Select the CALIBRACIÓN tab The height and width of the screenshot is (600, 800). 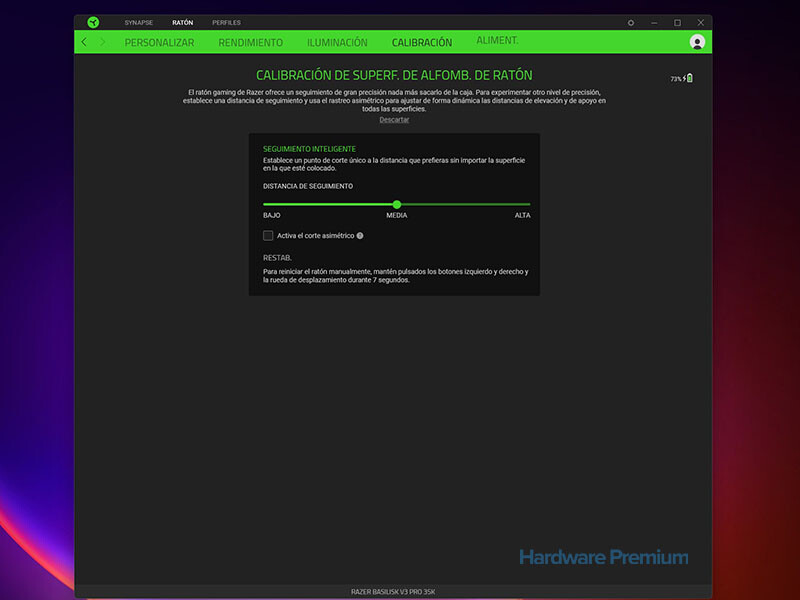(x=422, y=42)
